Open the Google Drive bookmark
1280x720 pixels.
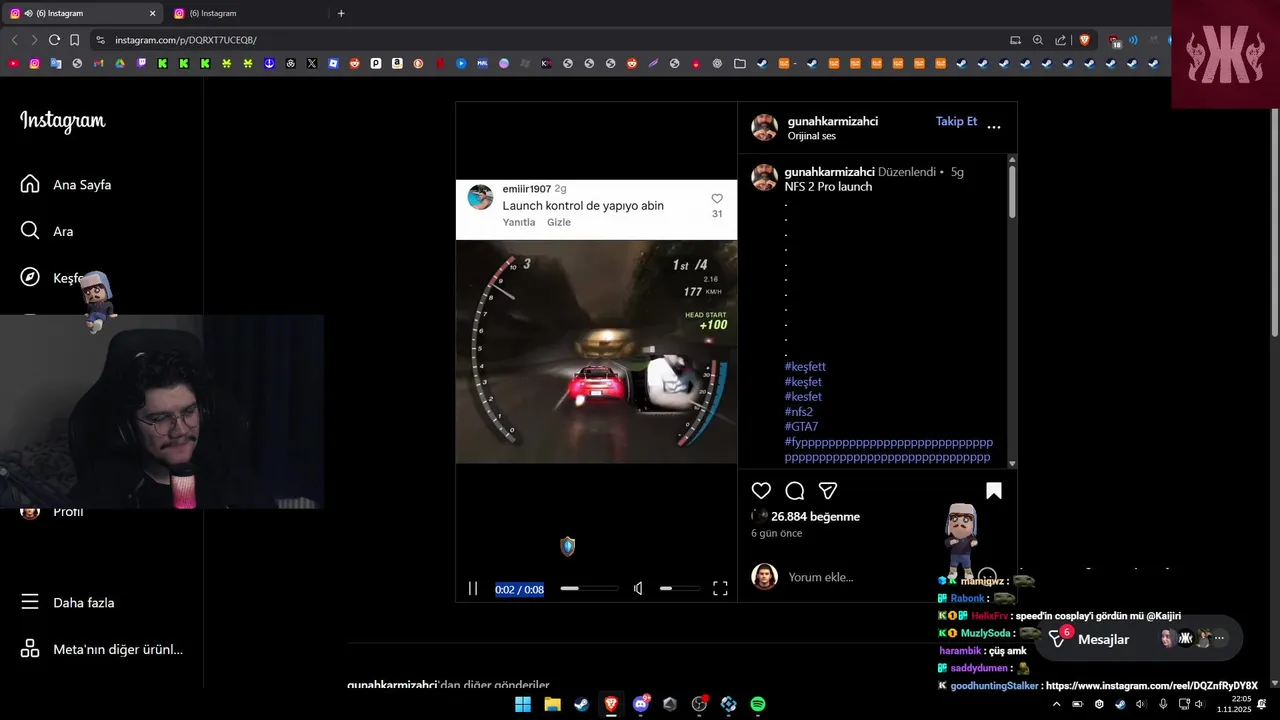[120, 63]
